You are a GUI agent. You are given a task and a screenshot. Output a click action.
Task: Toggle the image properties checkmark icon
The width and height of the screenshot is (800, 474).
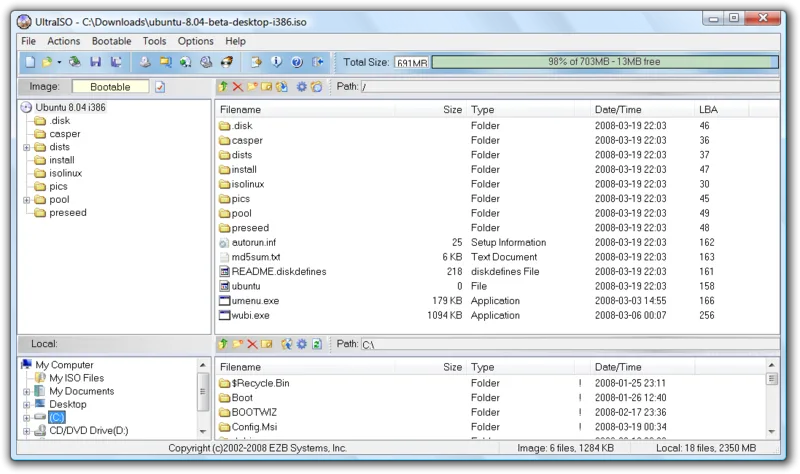[160, 87]
